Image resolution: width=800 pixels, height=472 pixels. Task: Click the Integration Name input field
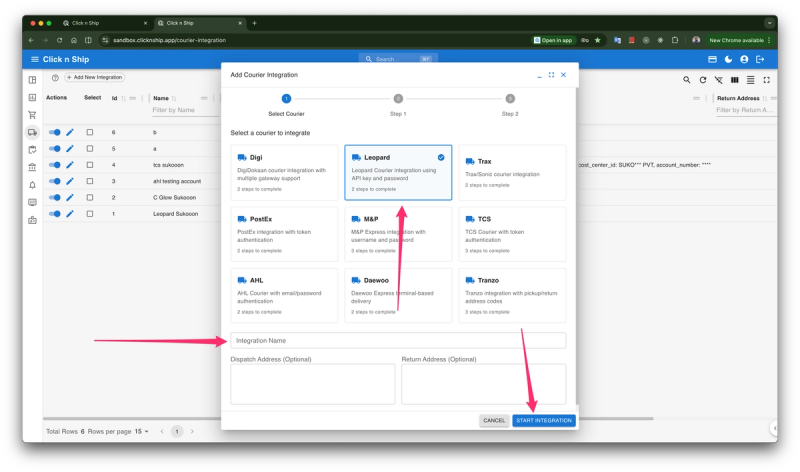398,340
